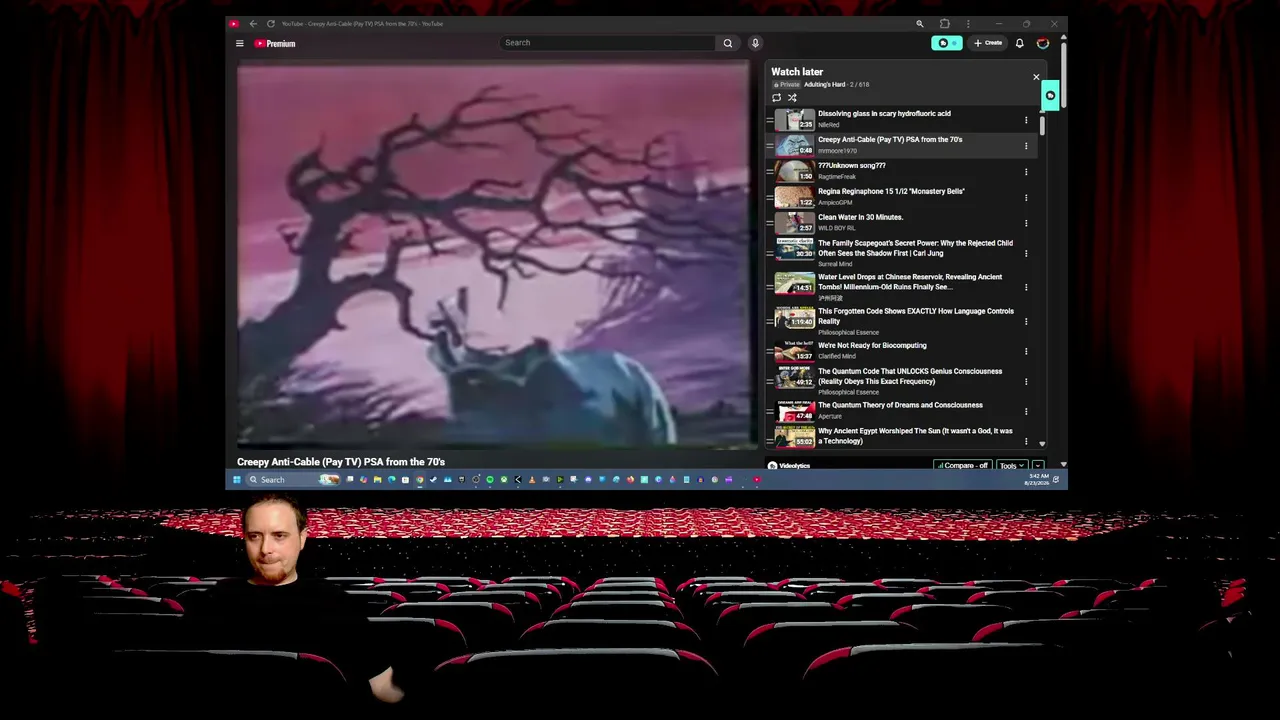The height and width of the screenshot is (720, 1280).
Task: Open options for Creepy Anti-Cable PSA video
Action: point(1025,146)
